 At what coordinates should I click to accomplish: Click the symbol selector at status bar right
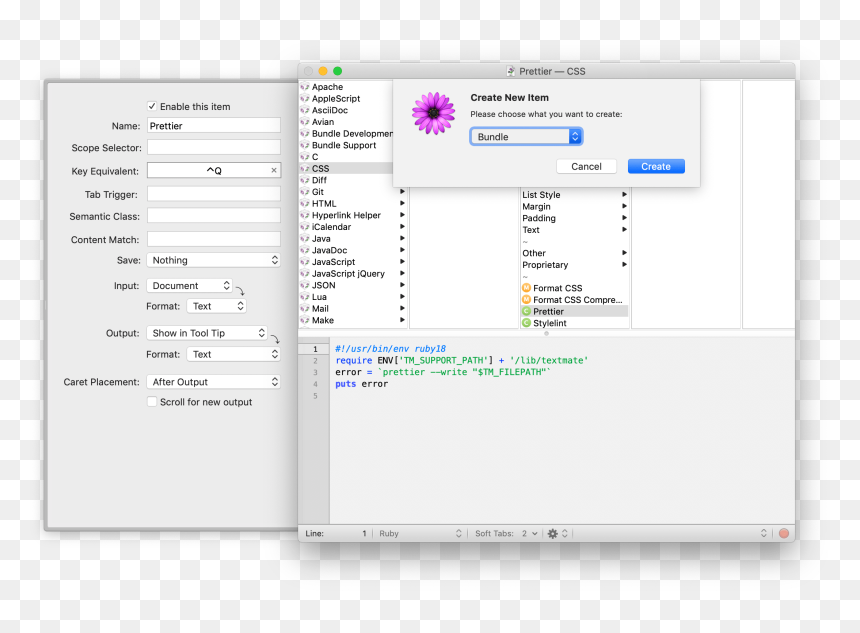pyautogui.click(x=763, y=534)
